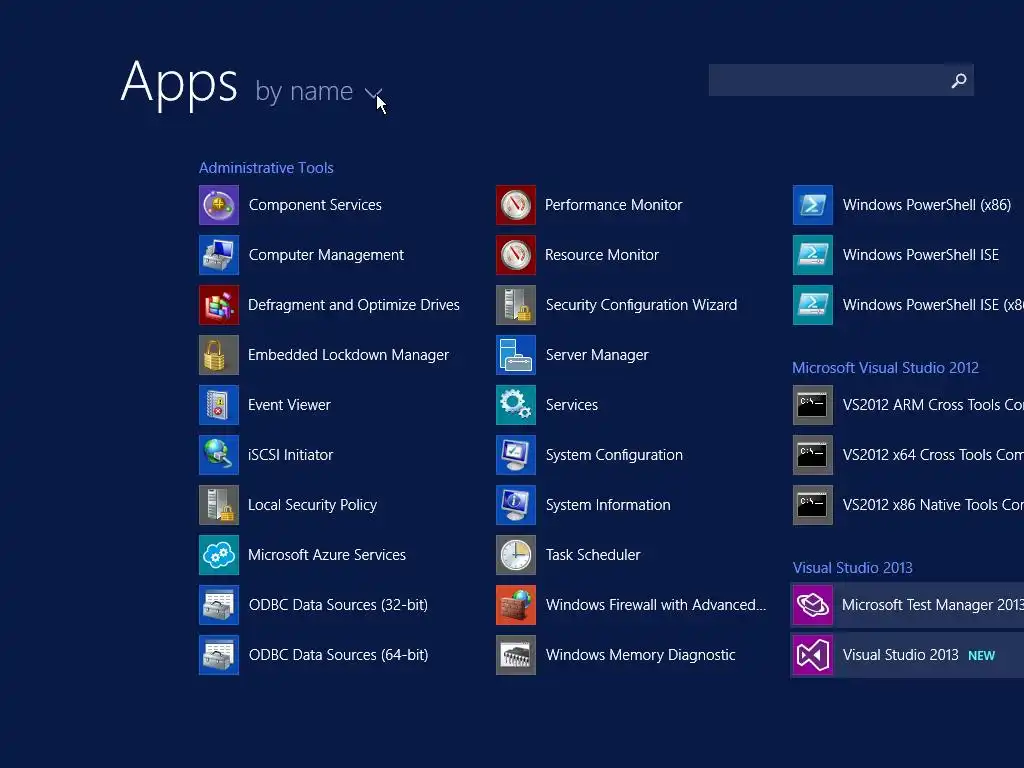Click Security Configuration Wizard icon
The image size is (1024, 768).
[x=516, y=305]
